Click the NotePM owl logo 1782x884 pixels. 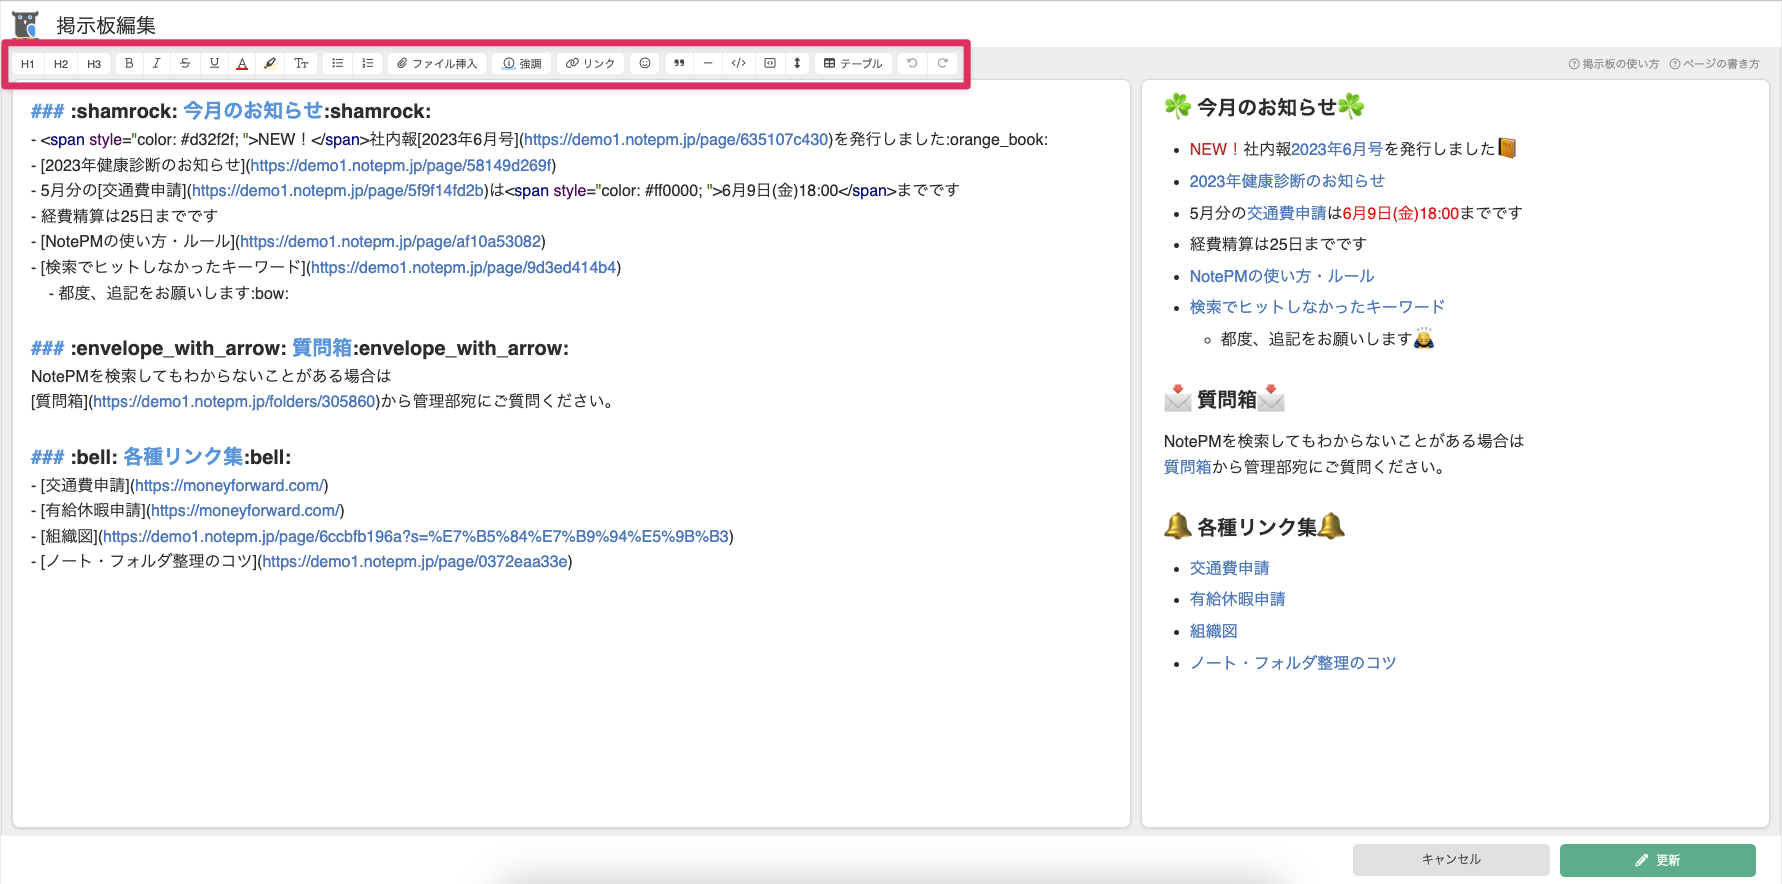coord(26,24)
